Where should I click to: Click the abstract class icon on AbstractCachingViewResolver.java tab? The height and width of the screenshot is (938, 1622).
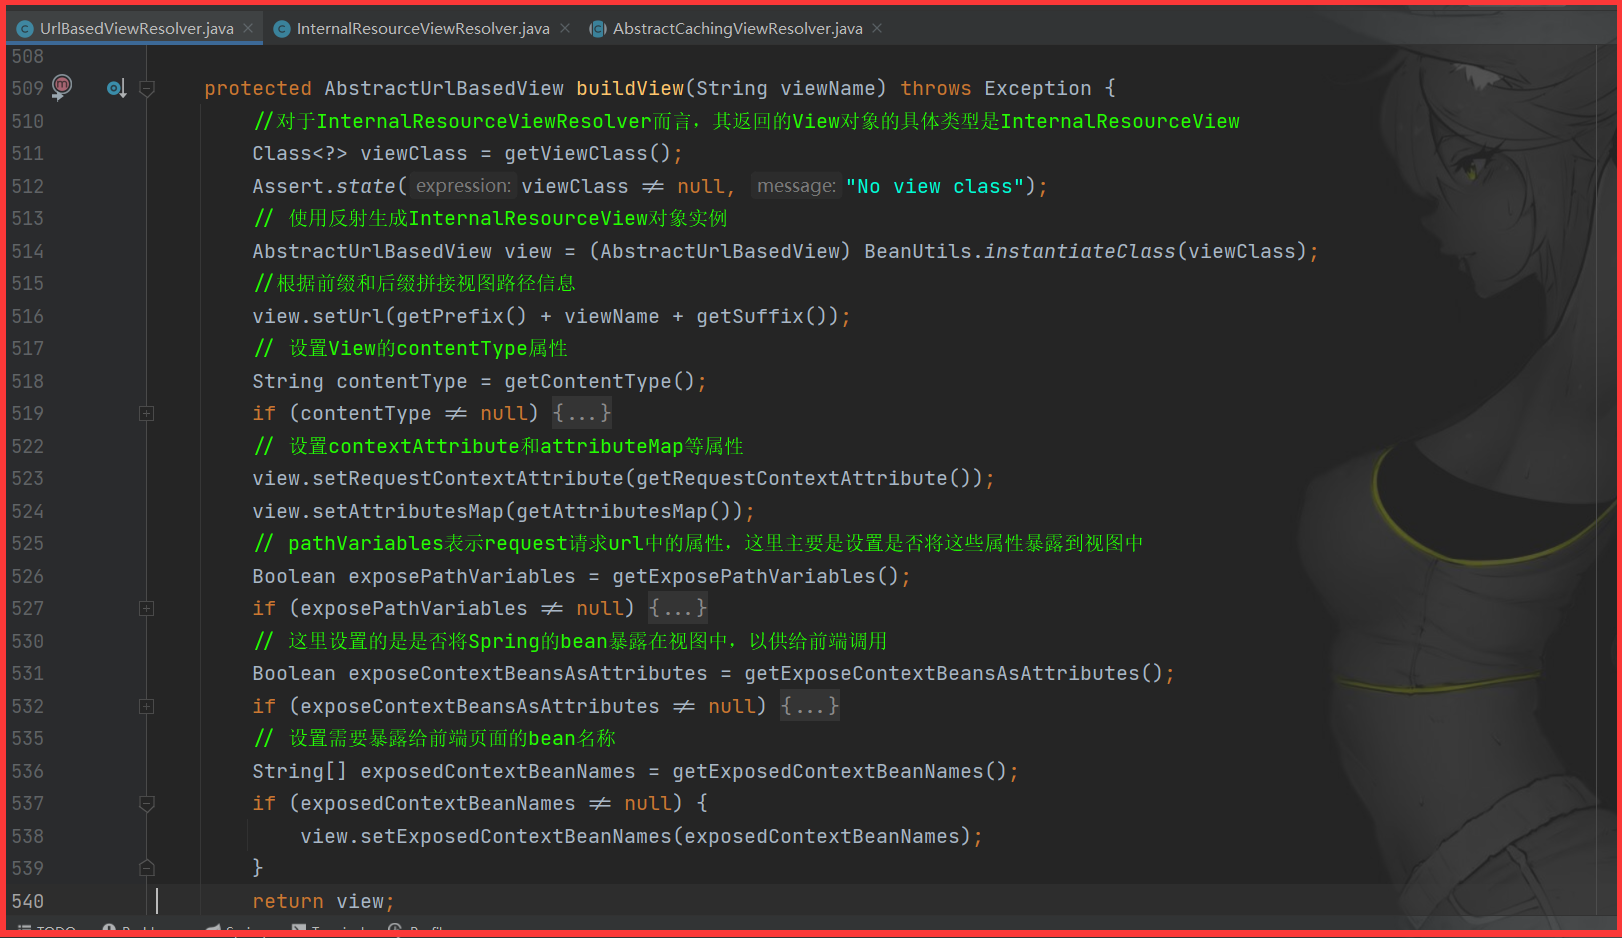(598, 29)
